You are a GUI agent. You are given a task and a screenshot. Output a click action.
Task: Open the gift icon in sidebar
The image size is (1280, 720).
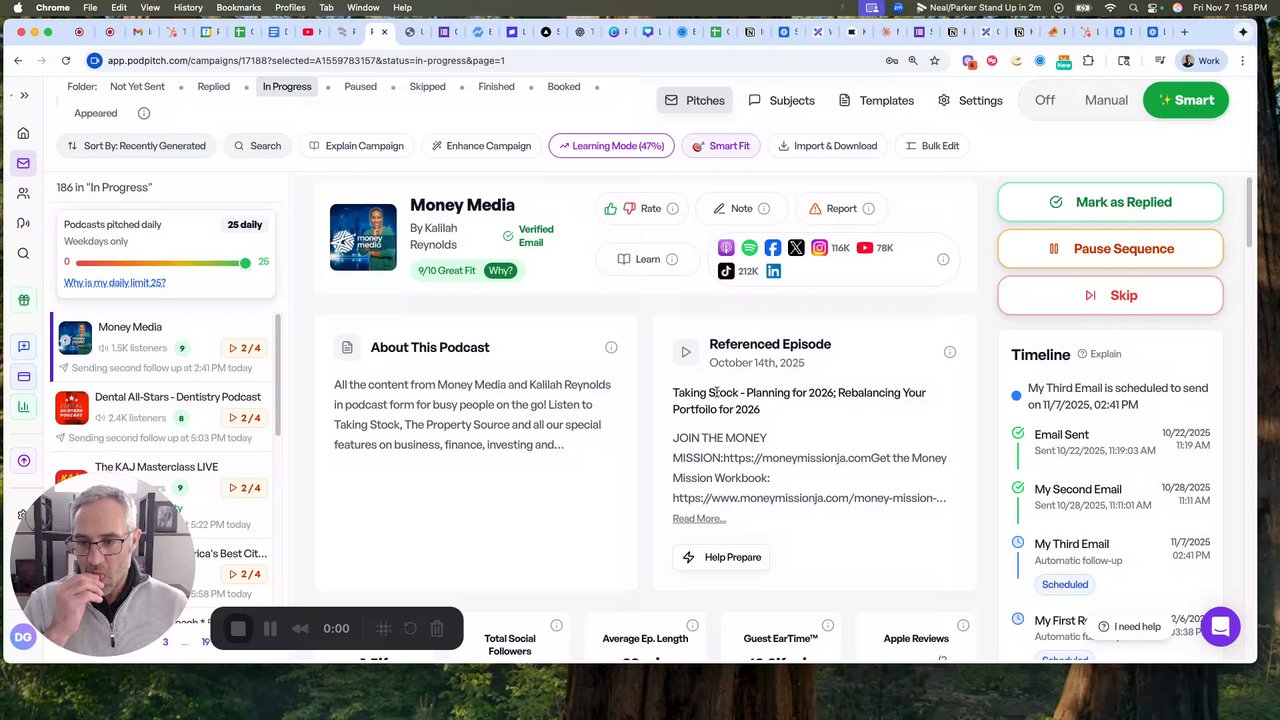(x=23, y=300)
